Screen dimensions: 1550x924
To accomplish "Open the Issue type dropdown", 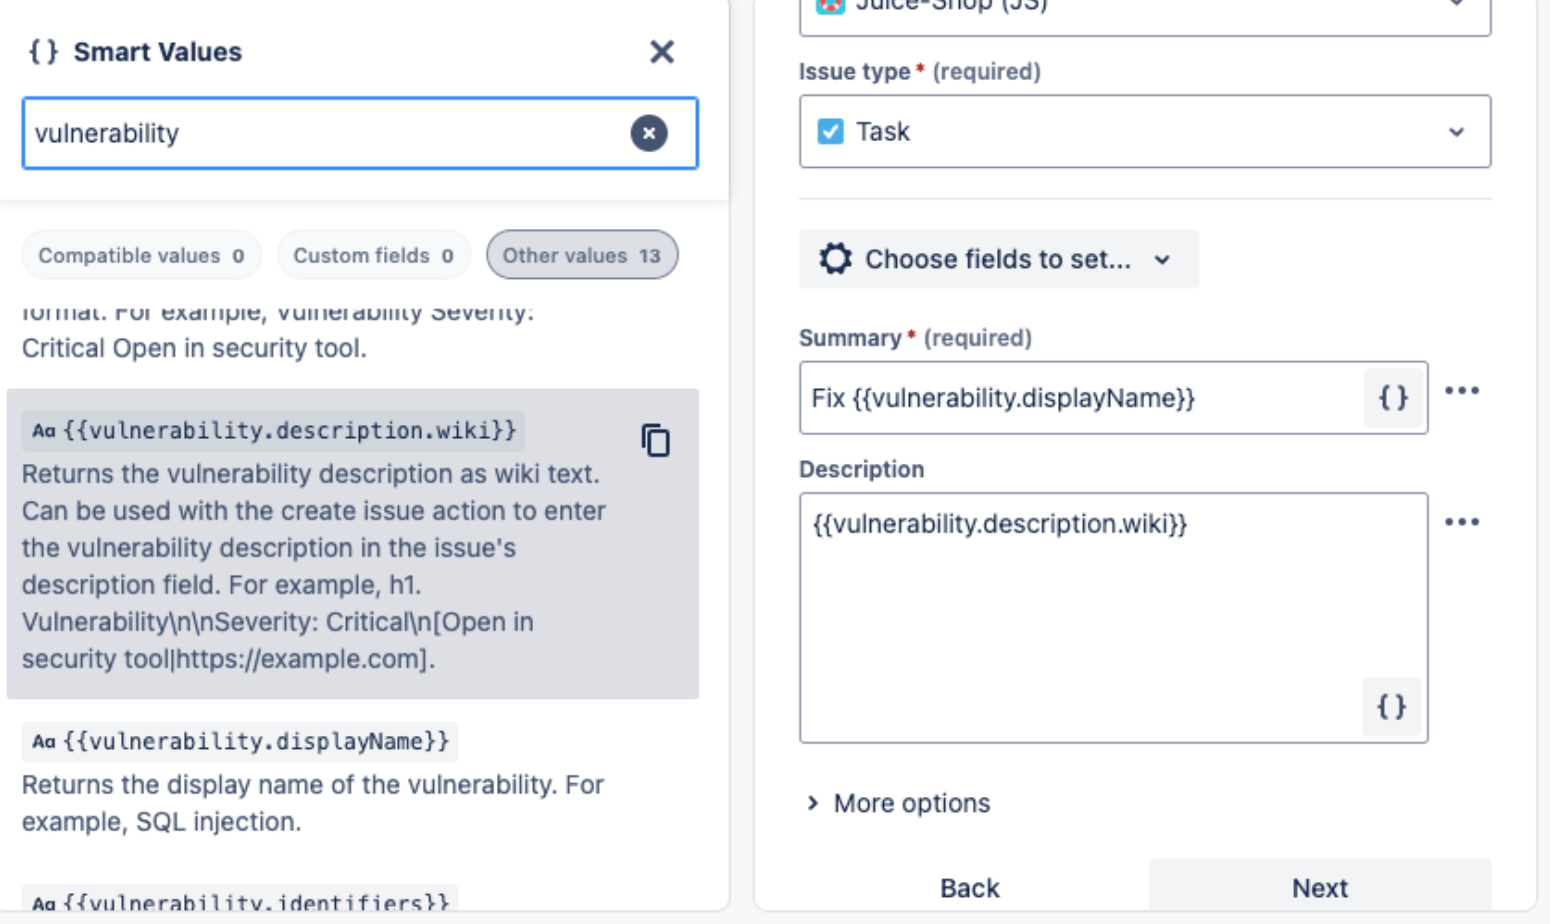I will click(1455, 131).
